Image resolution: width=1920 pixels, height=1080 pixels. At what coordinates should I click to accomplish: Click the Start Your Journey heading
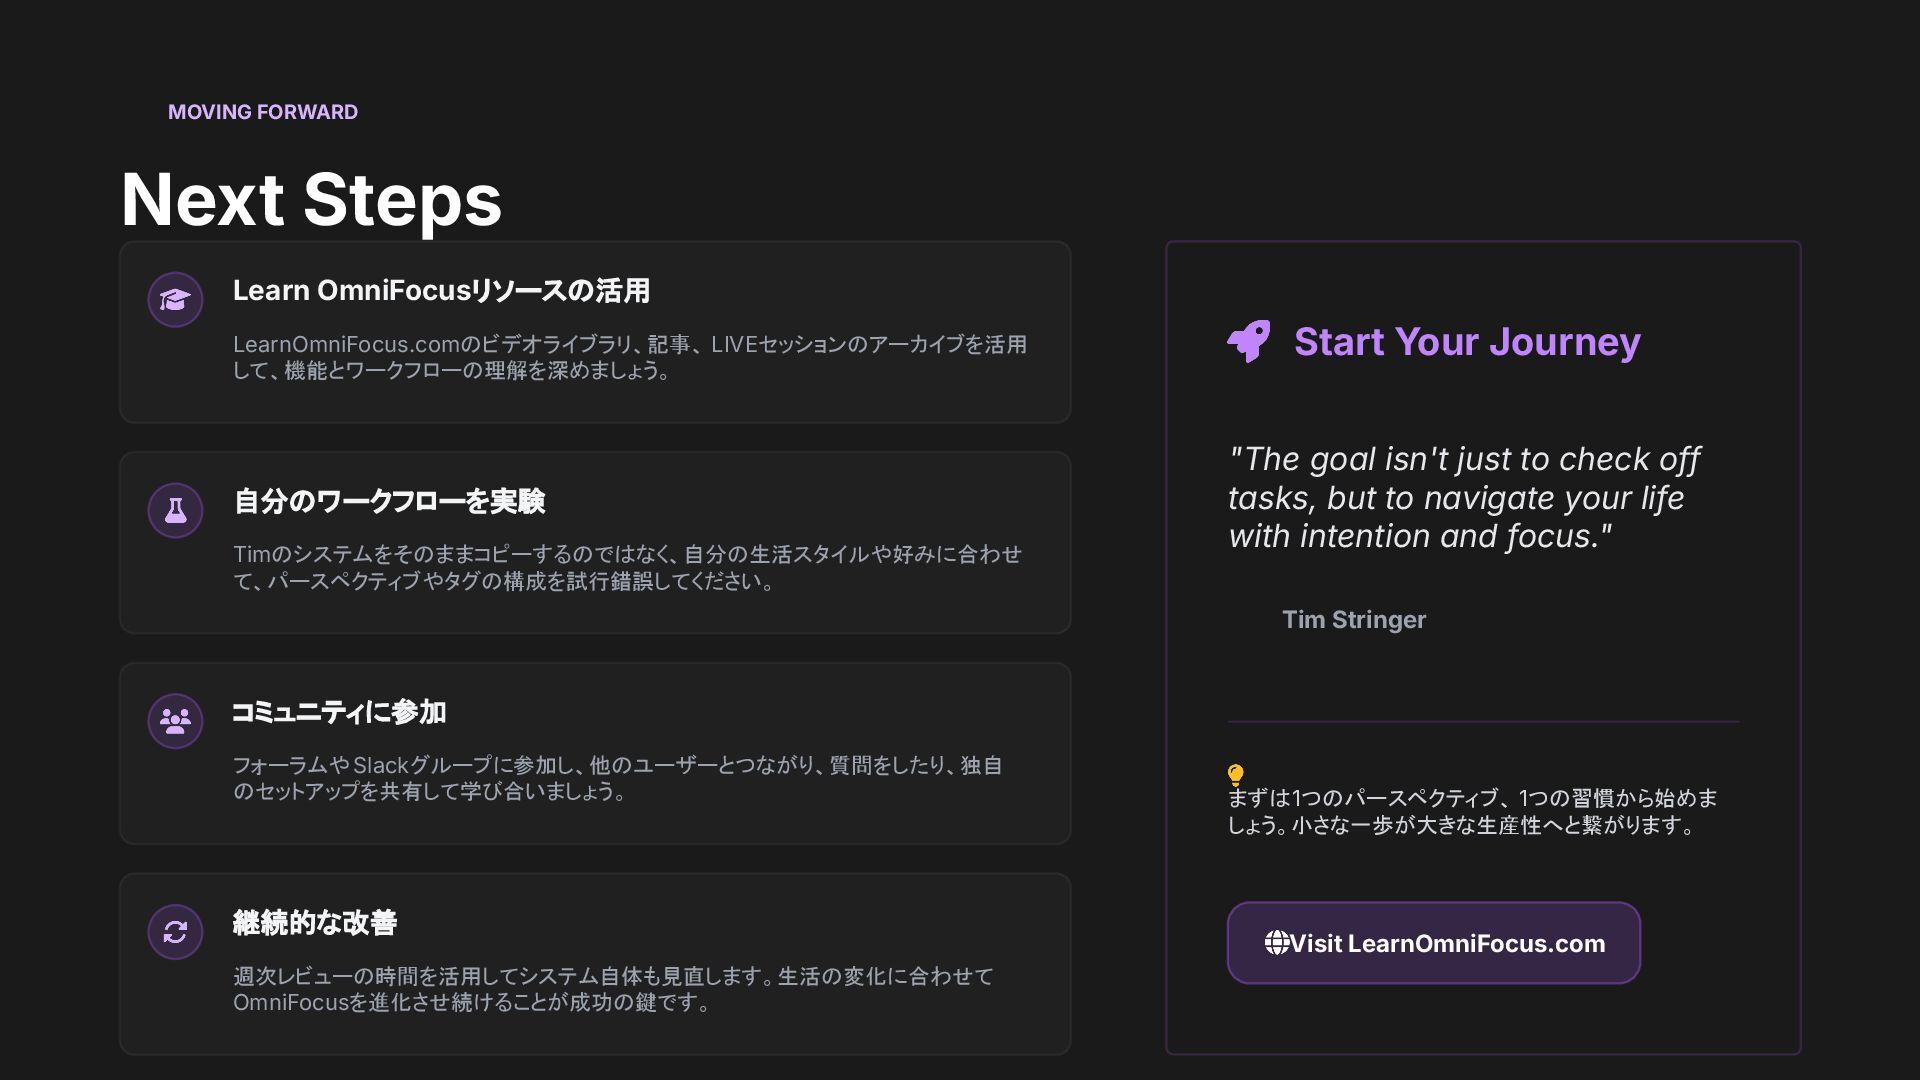1466,342
